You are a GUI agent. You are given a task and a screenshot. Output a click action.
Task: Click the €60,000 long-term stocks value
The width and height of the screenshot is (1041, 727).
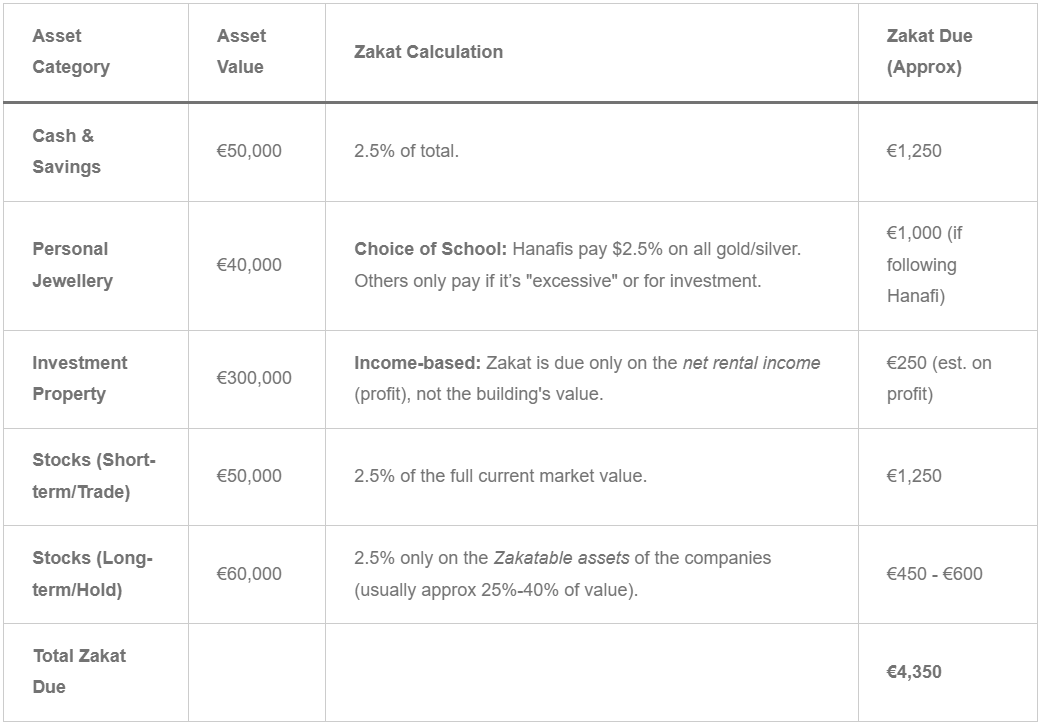(x=249, y=574)
